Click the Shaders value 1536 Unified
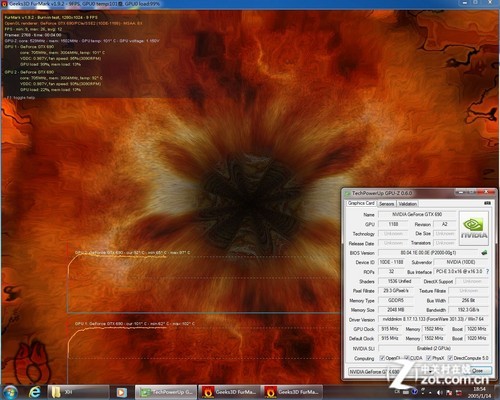Screen dimensions: 500x400 (x=399, y=281)
